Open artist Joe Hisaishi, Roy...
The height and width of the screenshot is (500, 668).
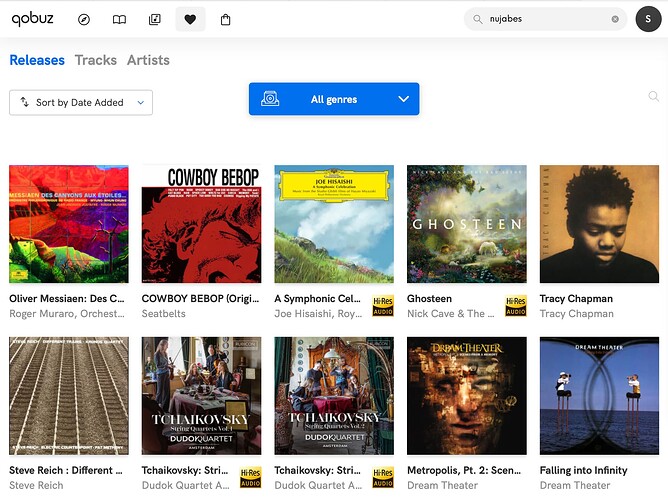click(x=318, y=313)
